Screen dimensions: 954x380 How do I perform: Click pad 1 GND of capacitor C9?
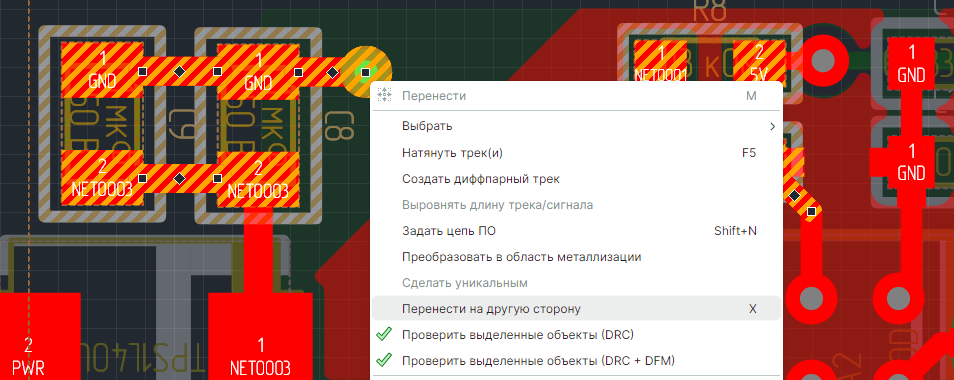[102, 71]
